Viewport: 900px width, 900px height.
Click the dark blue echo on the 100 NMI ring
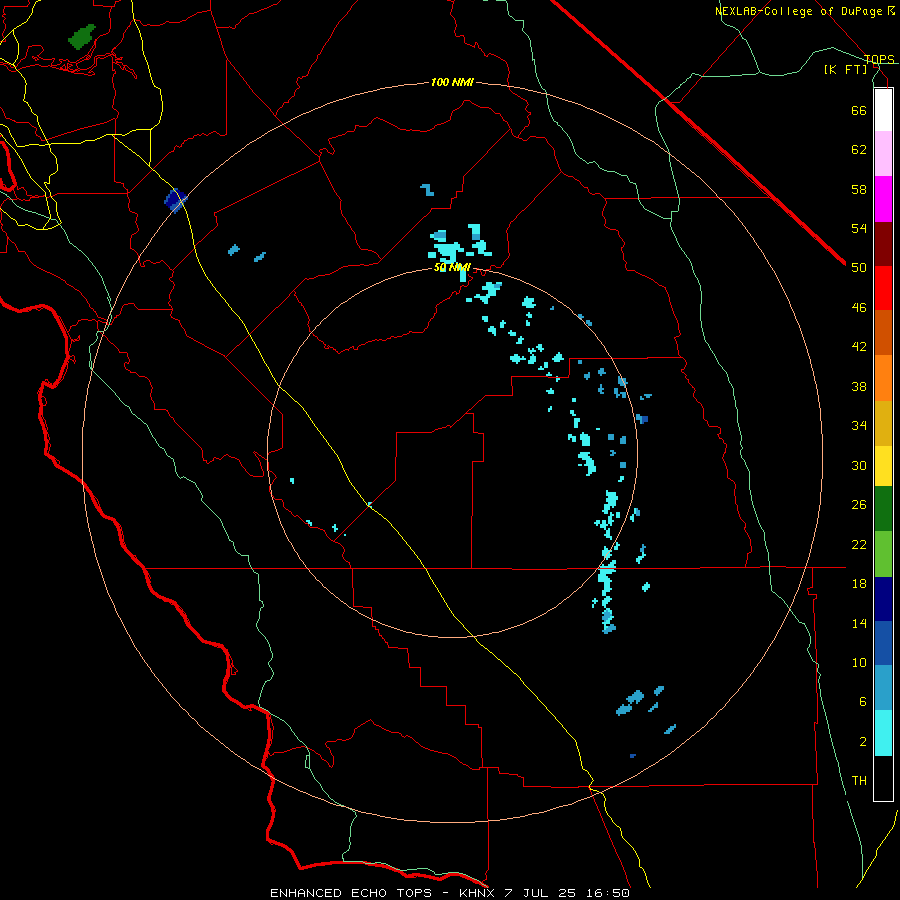point(175,200)
